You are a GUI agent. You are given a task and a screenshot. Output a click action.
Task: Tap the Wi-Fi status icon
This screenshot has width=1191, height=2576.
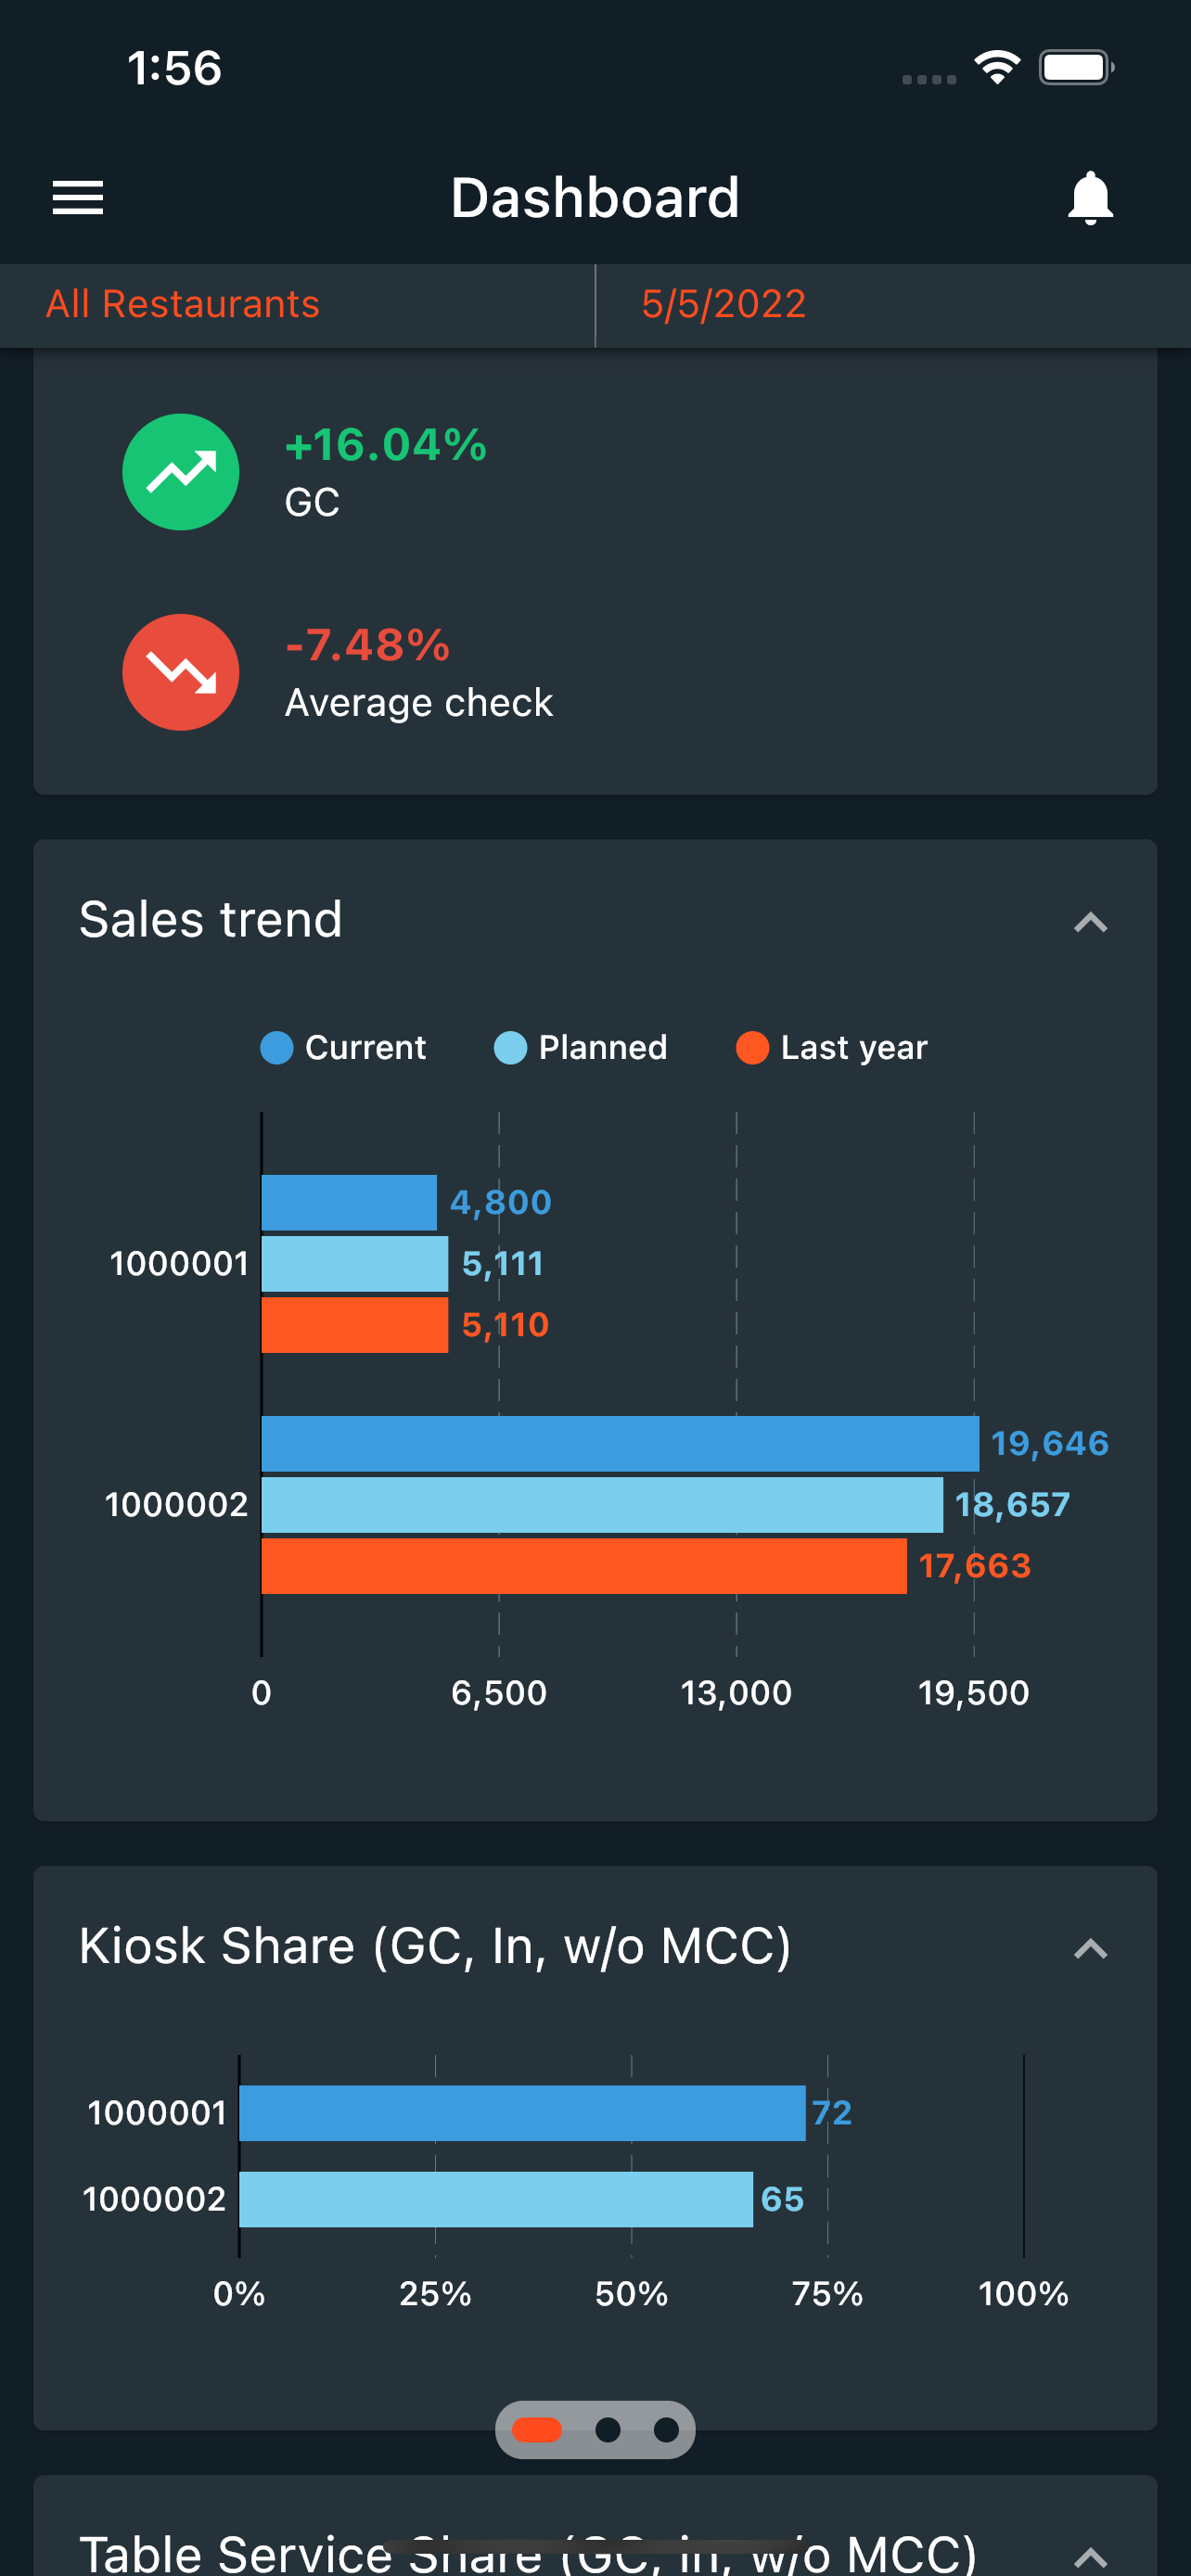(996, 66)
